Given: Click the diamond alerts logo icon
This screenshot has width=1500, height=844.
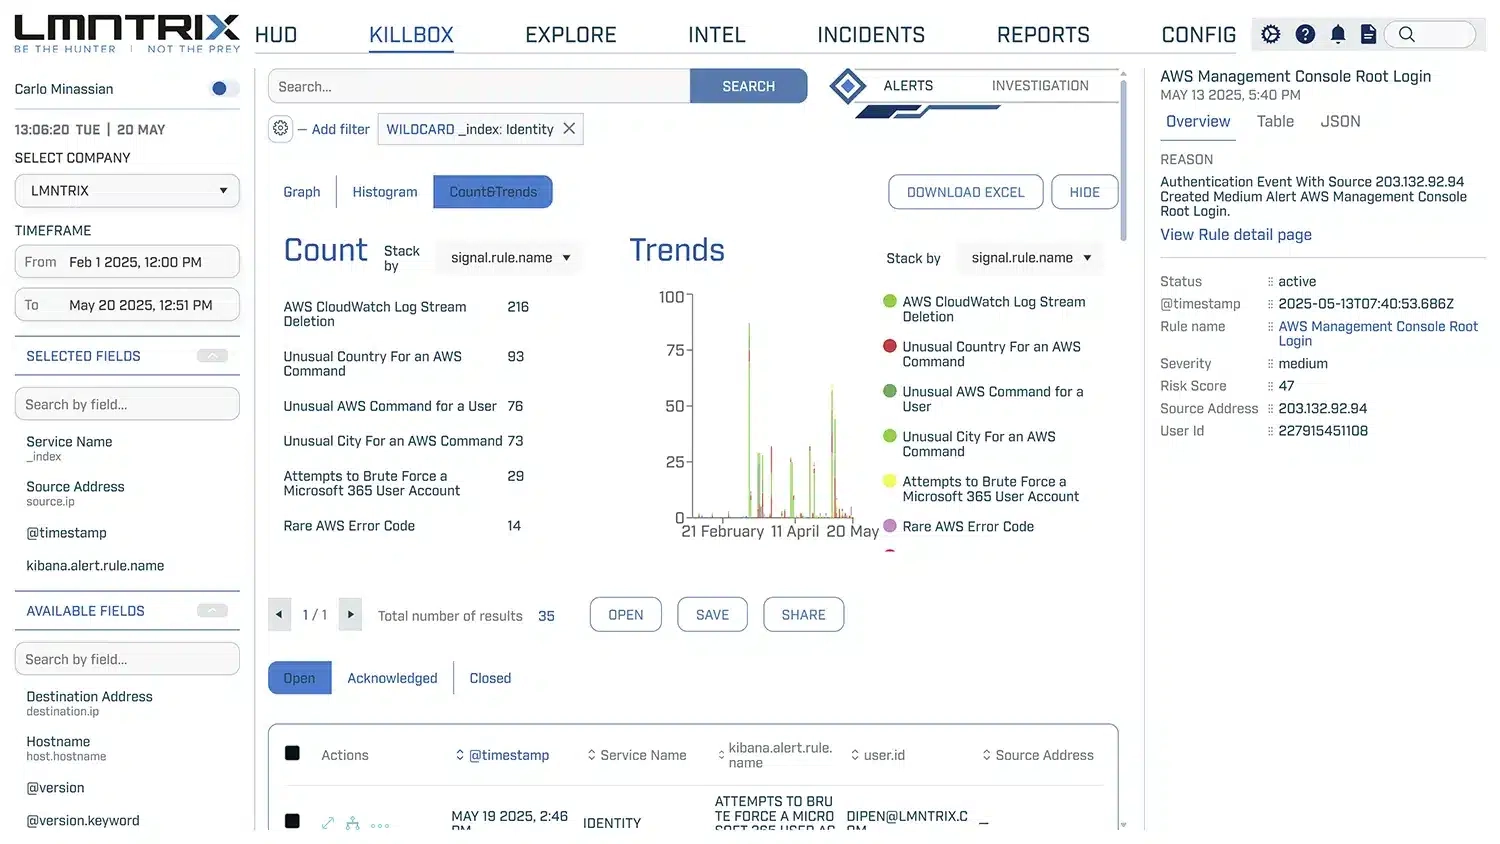Looking at the screenshot, I should click(847, 86).
